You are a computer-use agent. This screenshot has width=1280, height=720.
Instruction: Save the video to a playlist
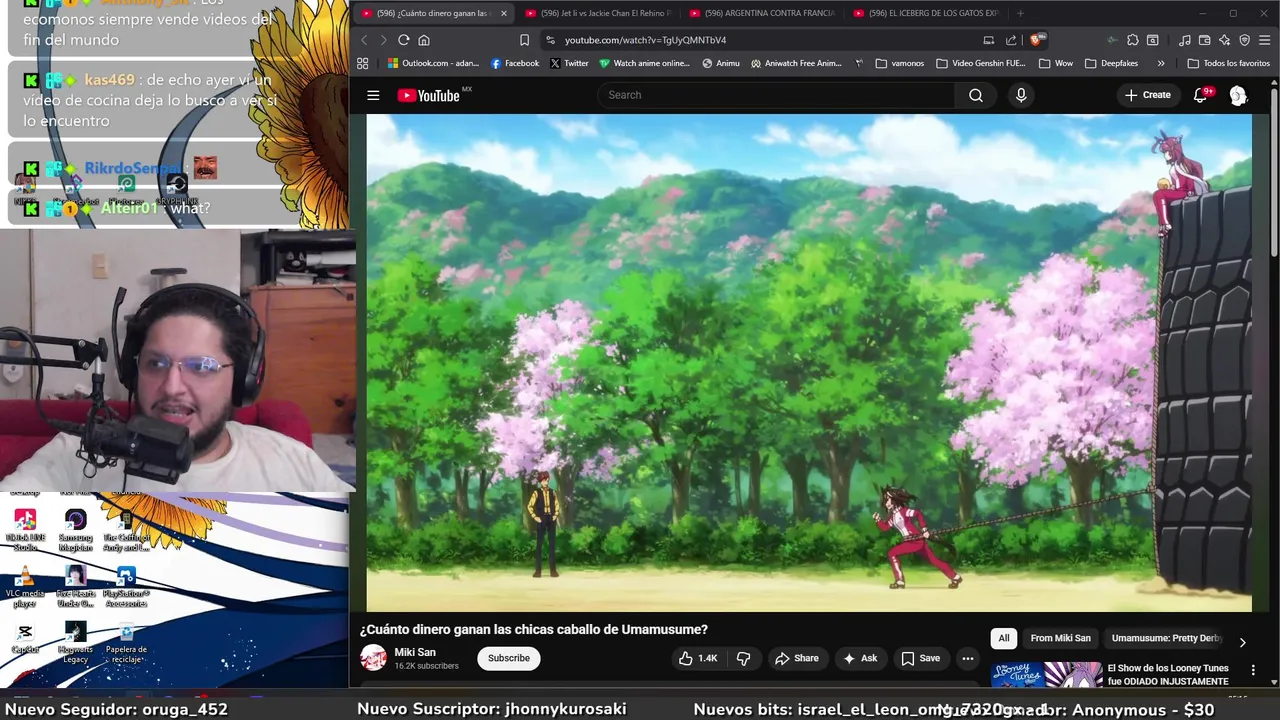tap(920, 658)
